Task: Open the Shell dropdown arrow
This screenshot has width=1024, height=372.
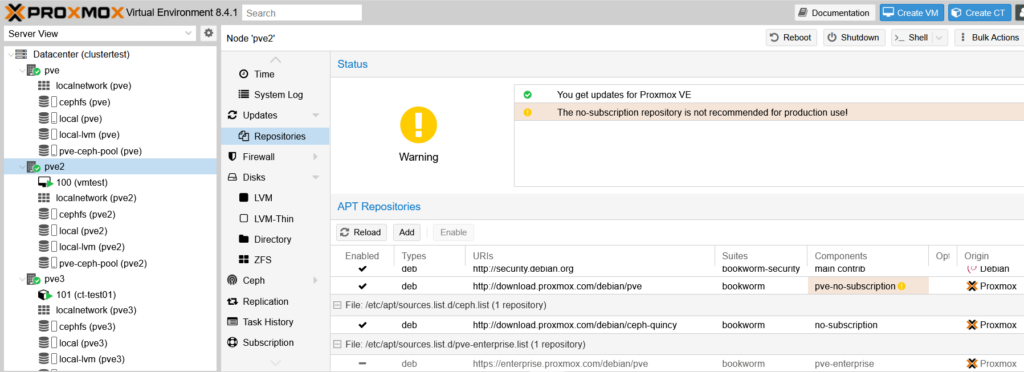Action: tap(940, 38)
